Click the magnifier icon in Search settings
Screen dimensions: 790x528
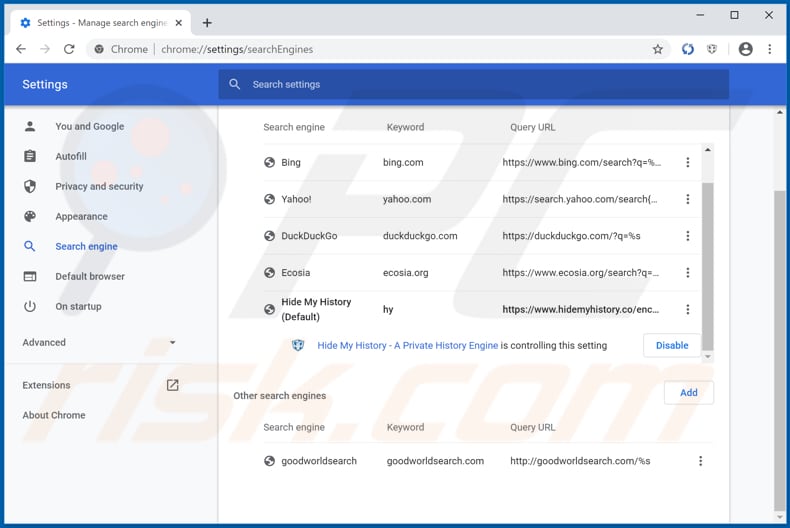click(x=234, y=84)
